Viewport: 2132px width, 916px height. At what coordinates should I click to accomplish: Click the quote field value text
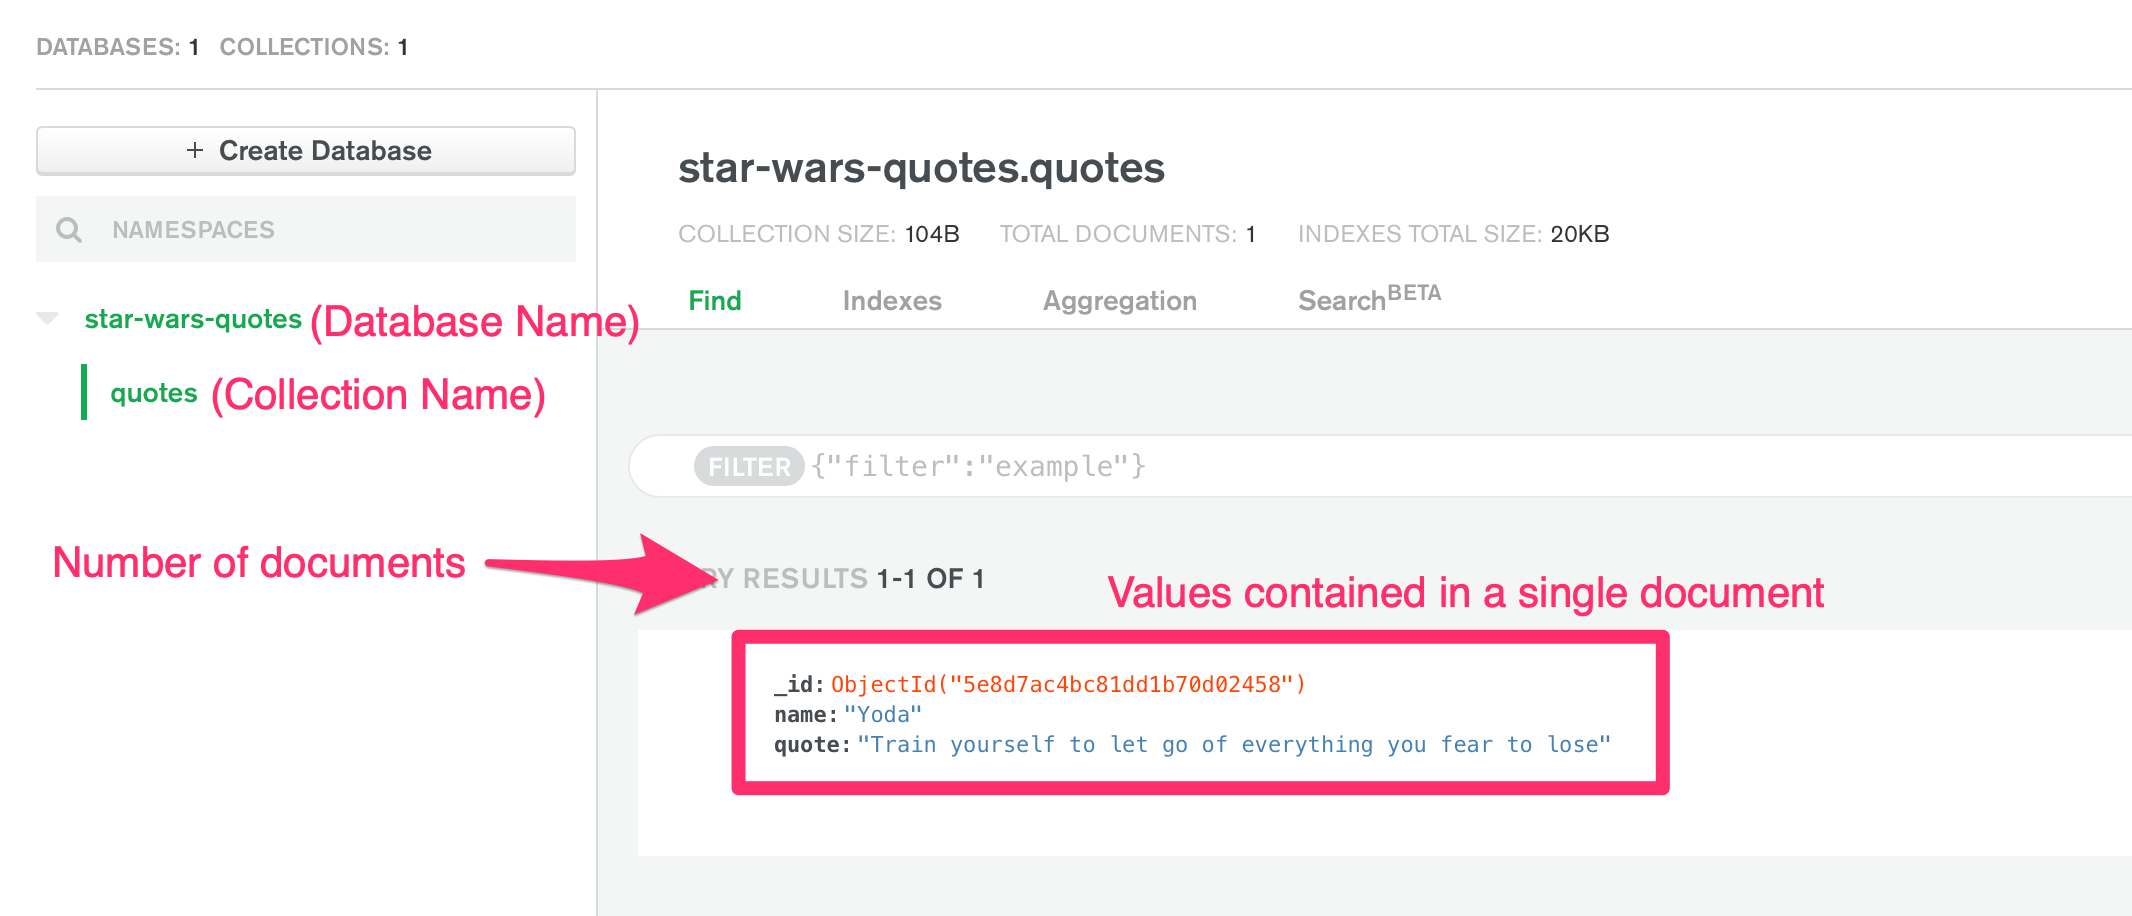tap(1230, 744)
